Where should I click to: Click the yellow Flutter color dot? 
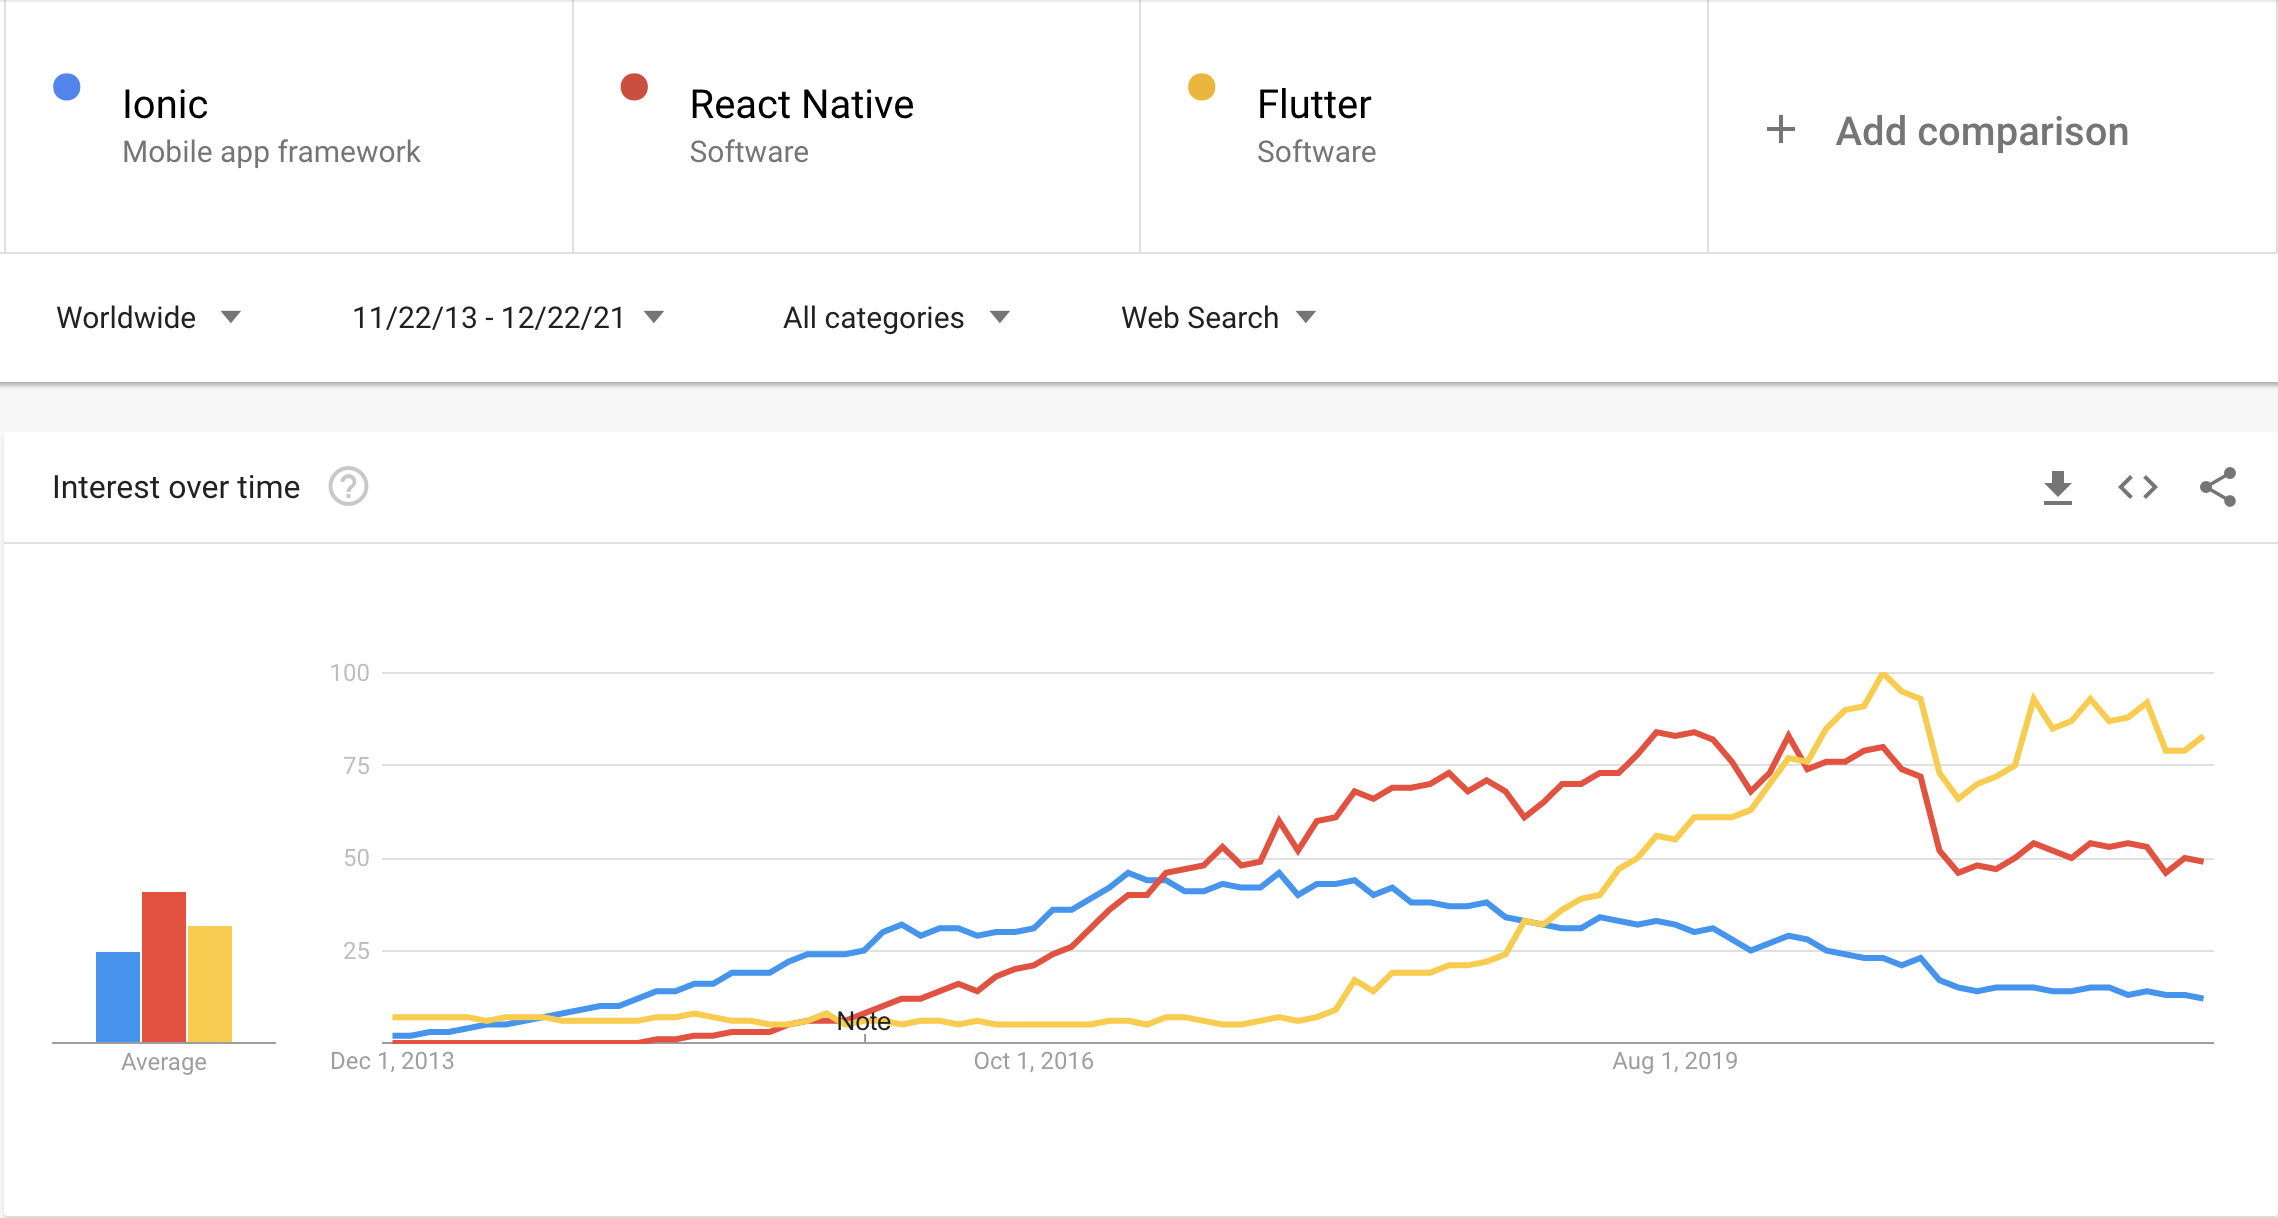pos(1201,87)
